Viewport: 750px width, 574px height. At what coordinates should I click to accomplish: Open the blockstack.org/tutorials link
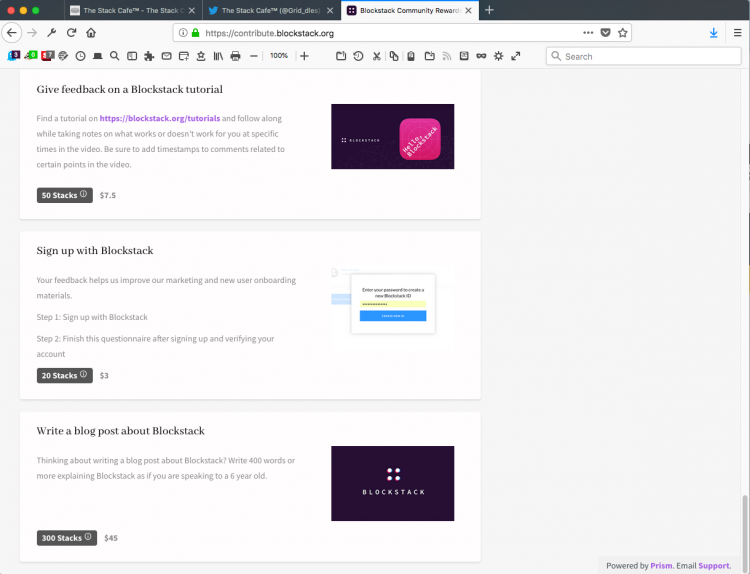tap(160, 118)
